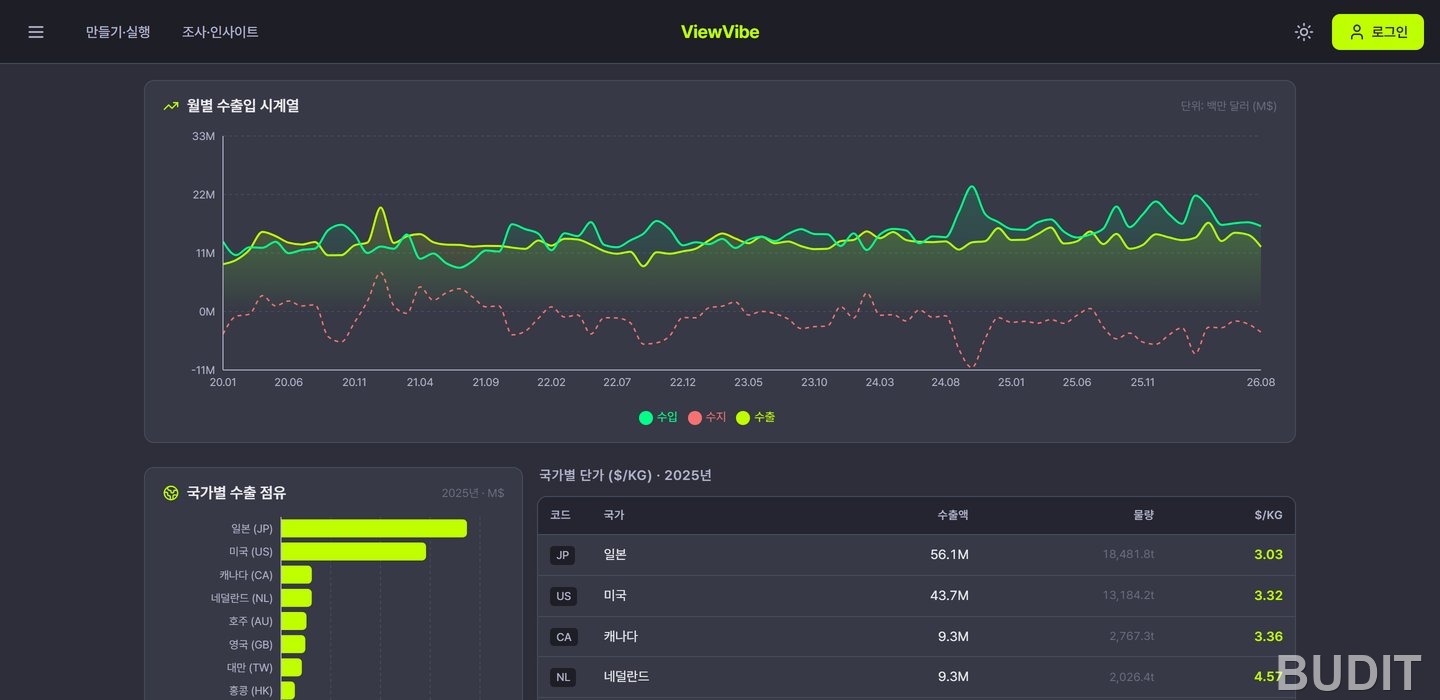Open the 조사·인사이트 menu
This screenshot has width=1440, height=700.
[220, 32]
